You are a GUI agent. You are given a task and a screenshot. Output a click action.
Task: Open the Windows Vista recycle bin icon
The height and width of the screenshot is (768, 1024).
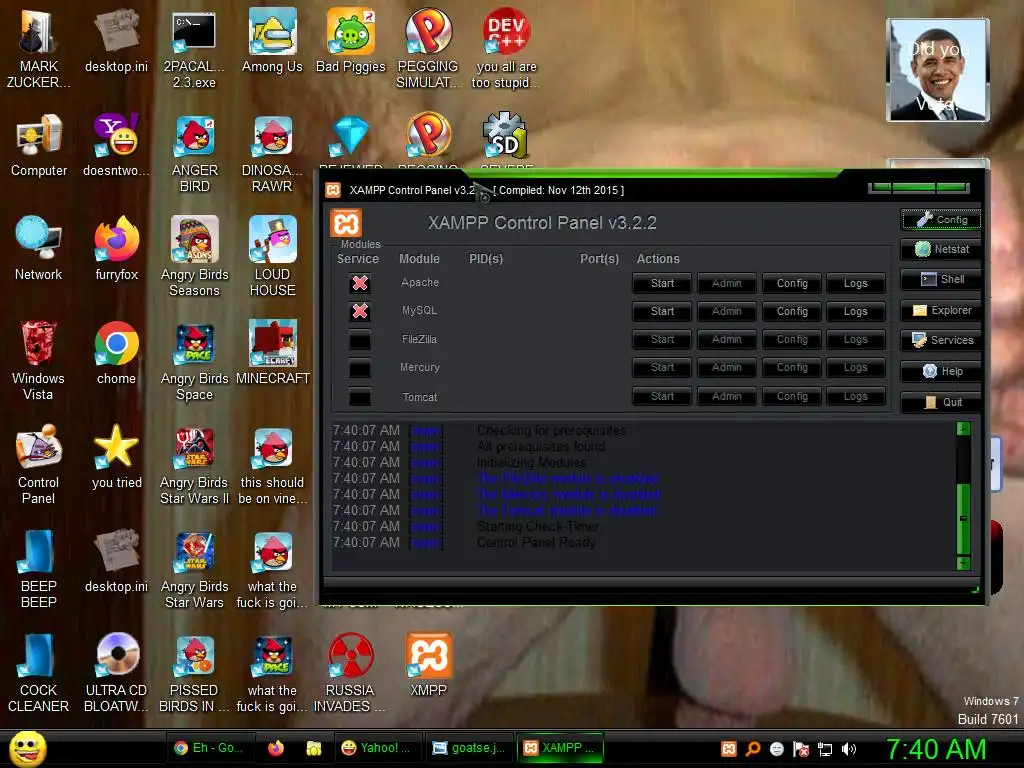[38, 360]
